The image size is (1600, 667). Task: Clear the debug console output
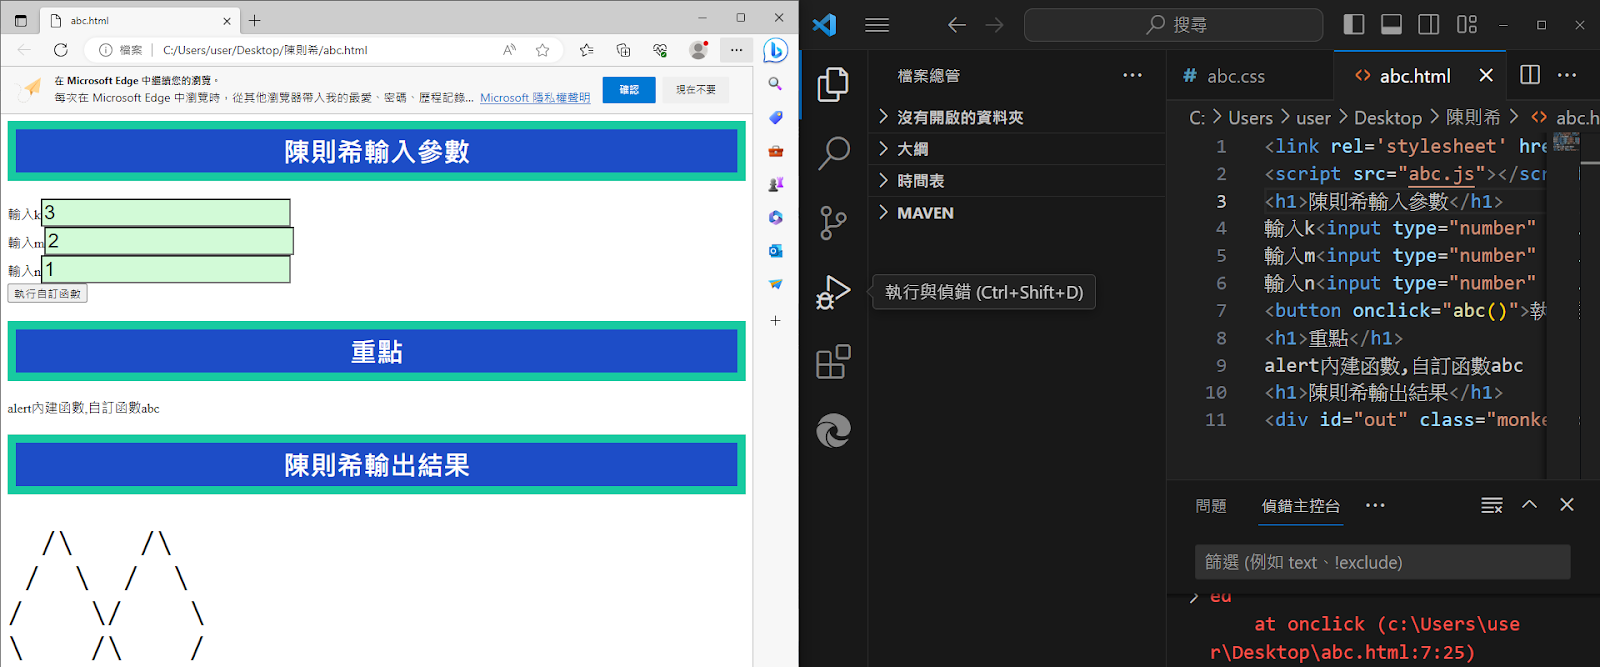point(1492,506)
